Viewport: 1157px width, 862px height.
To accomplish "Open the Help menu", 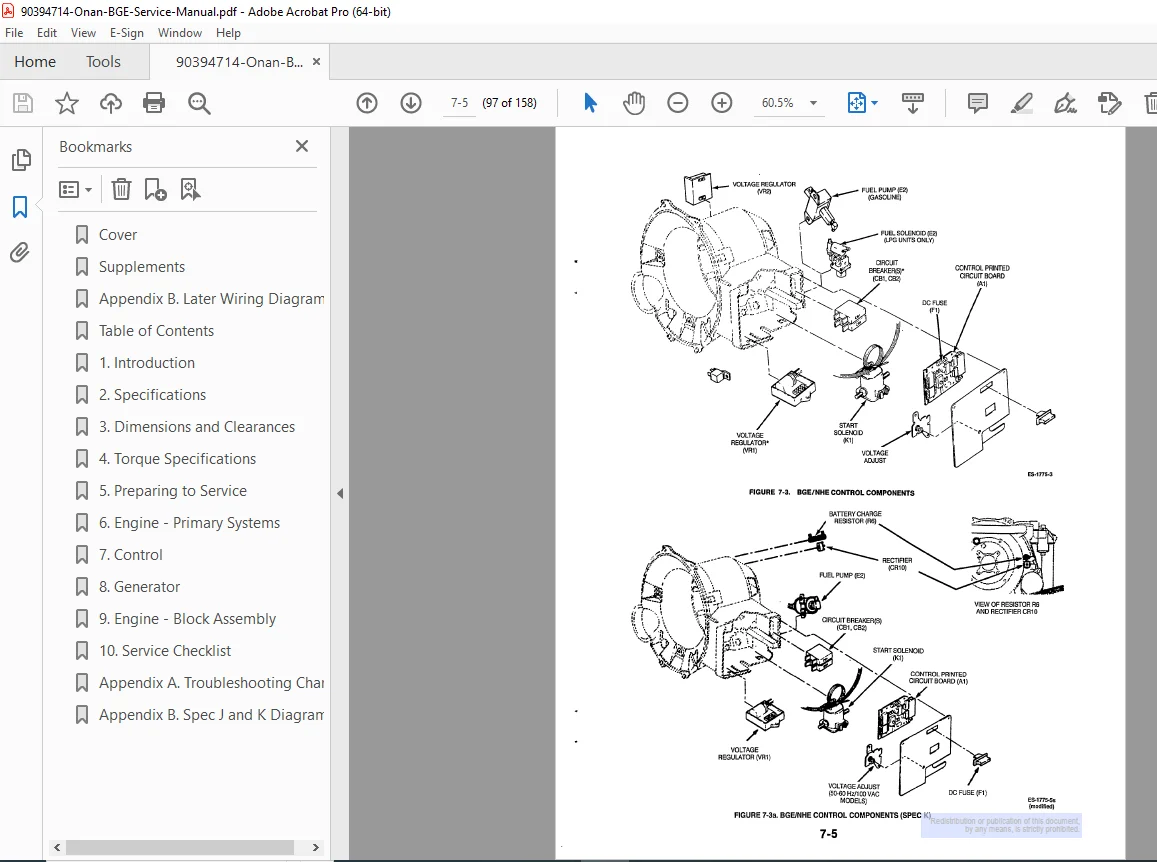I will [228, 32].
